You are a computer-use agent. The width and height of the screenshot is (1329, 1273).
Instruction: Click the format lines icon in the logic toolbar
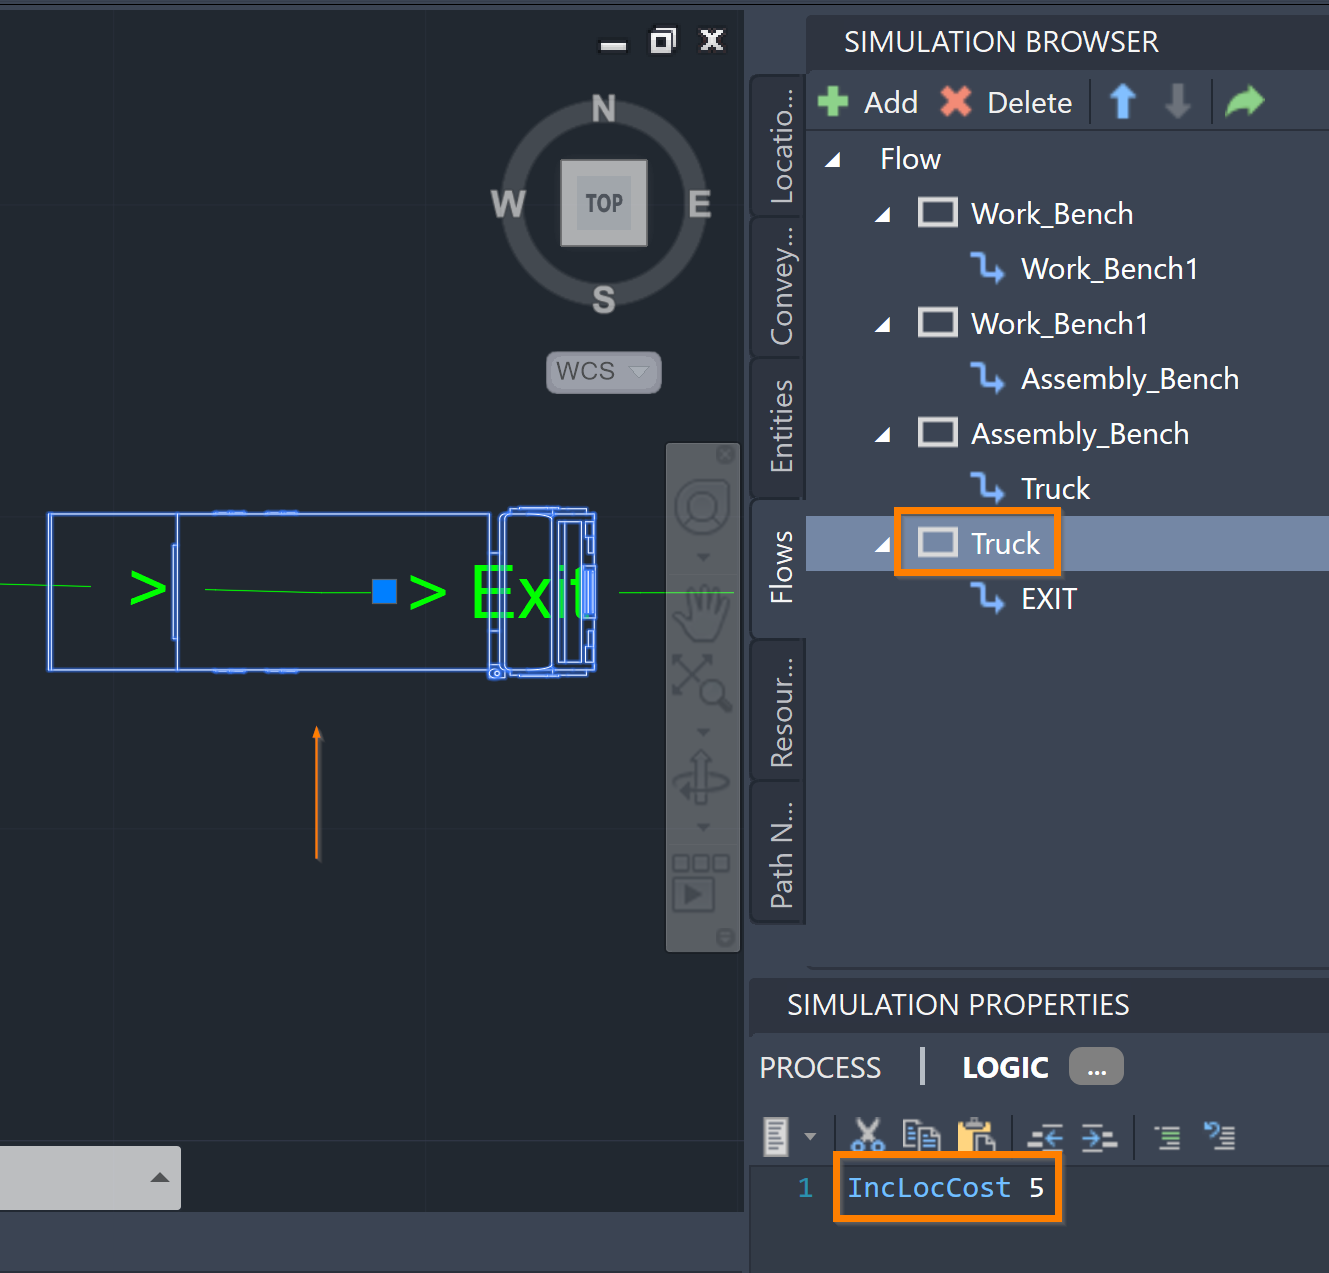click(x=1167, y=1137)
